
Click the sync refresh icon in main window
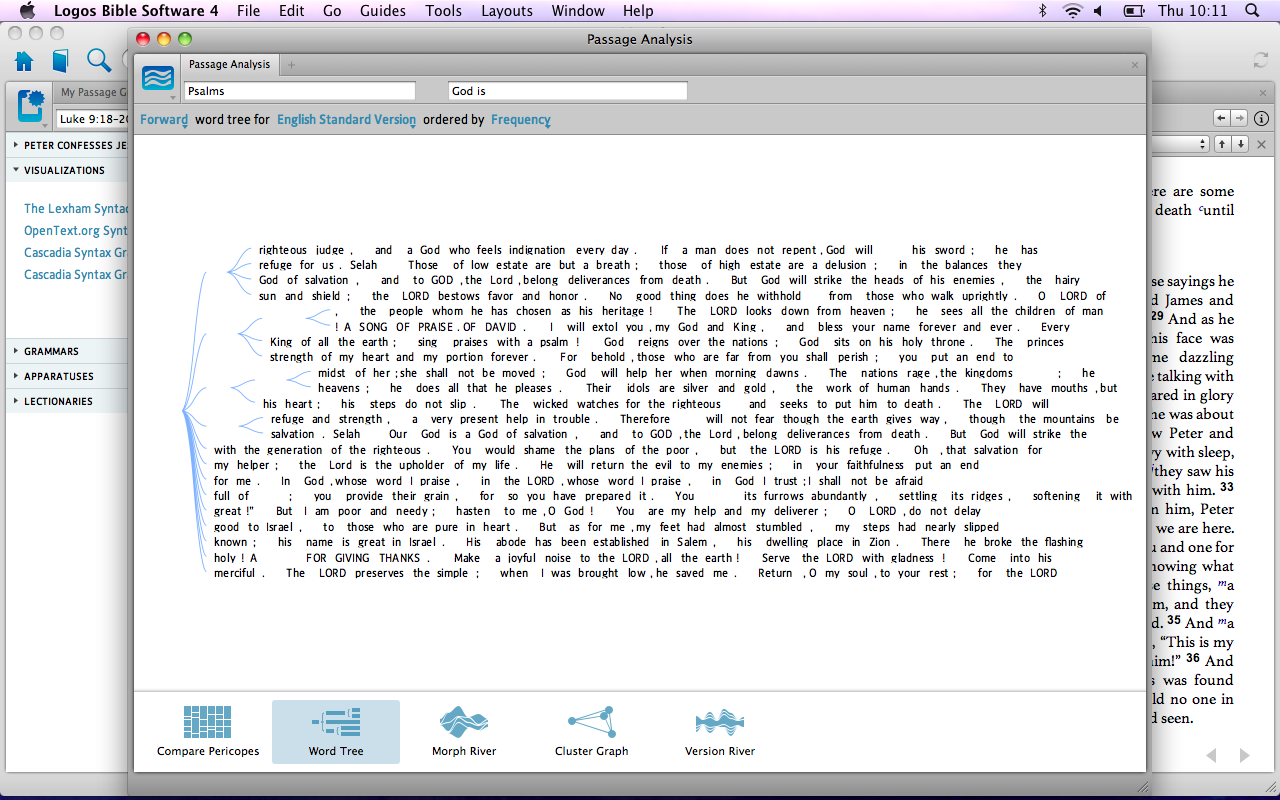pos(1261,61)
